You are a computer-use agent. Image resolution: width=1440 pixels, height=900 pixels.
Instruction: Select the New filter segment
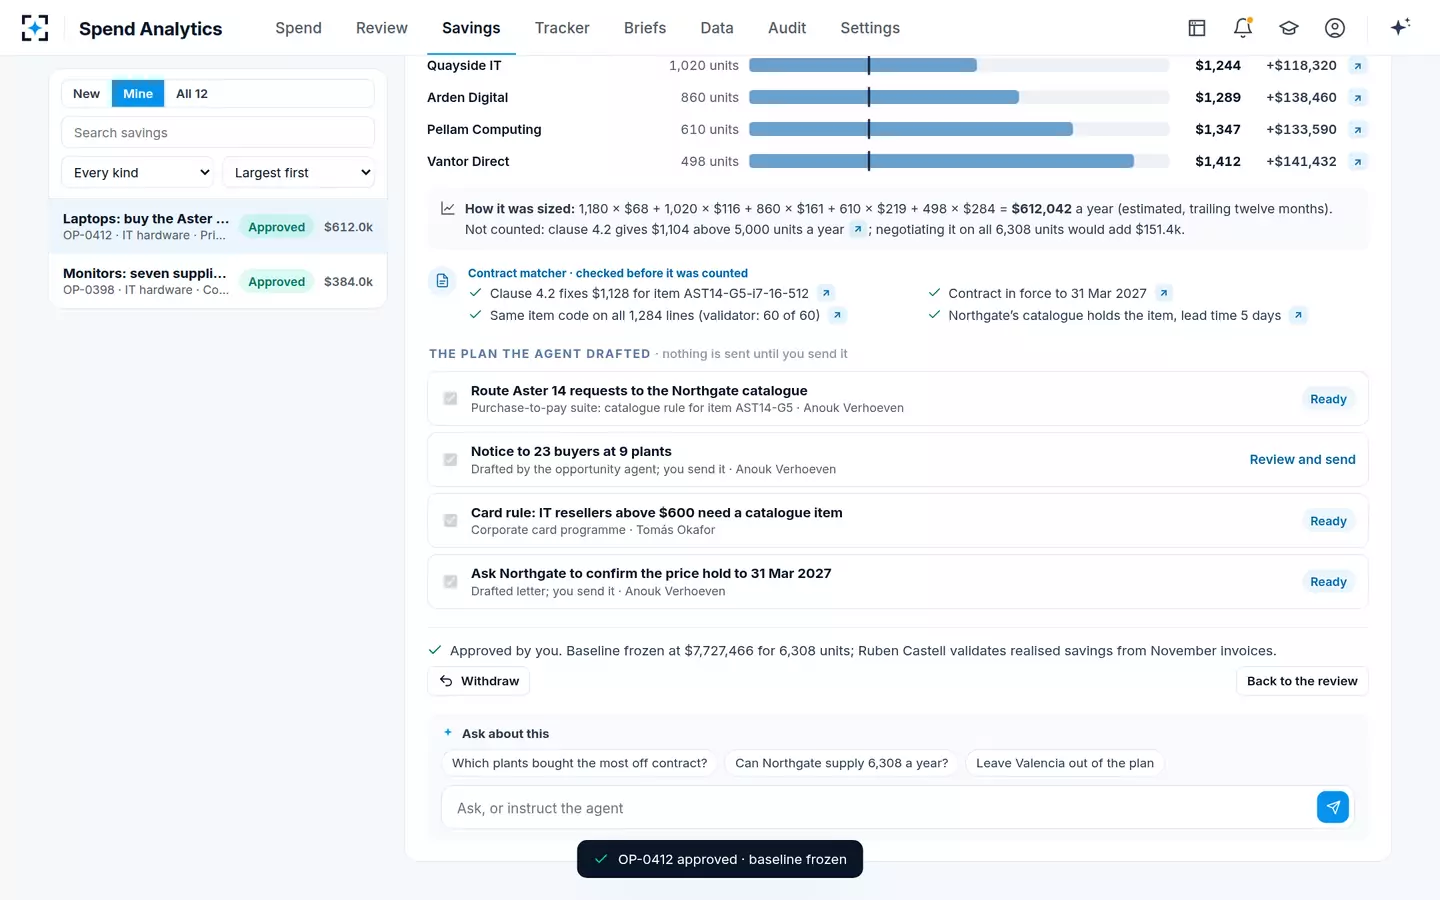click(x=87, y=94)
